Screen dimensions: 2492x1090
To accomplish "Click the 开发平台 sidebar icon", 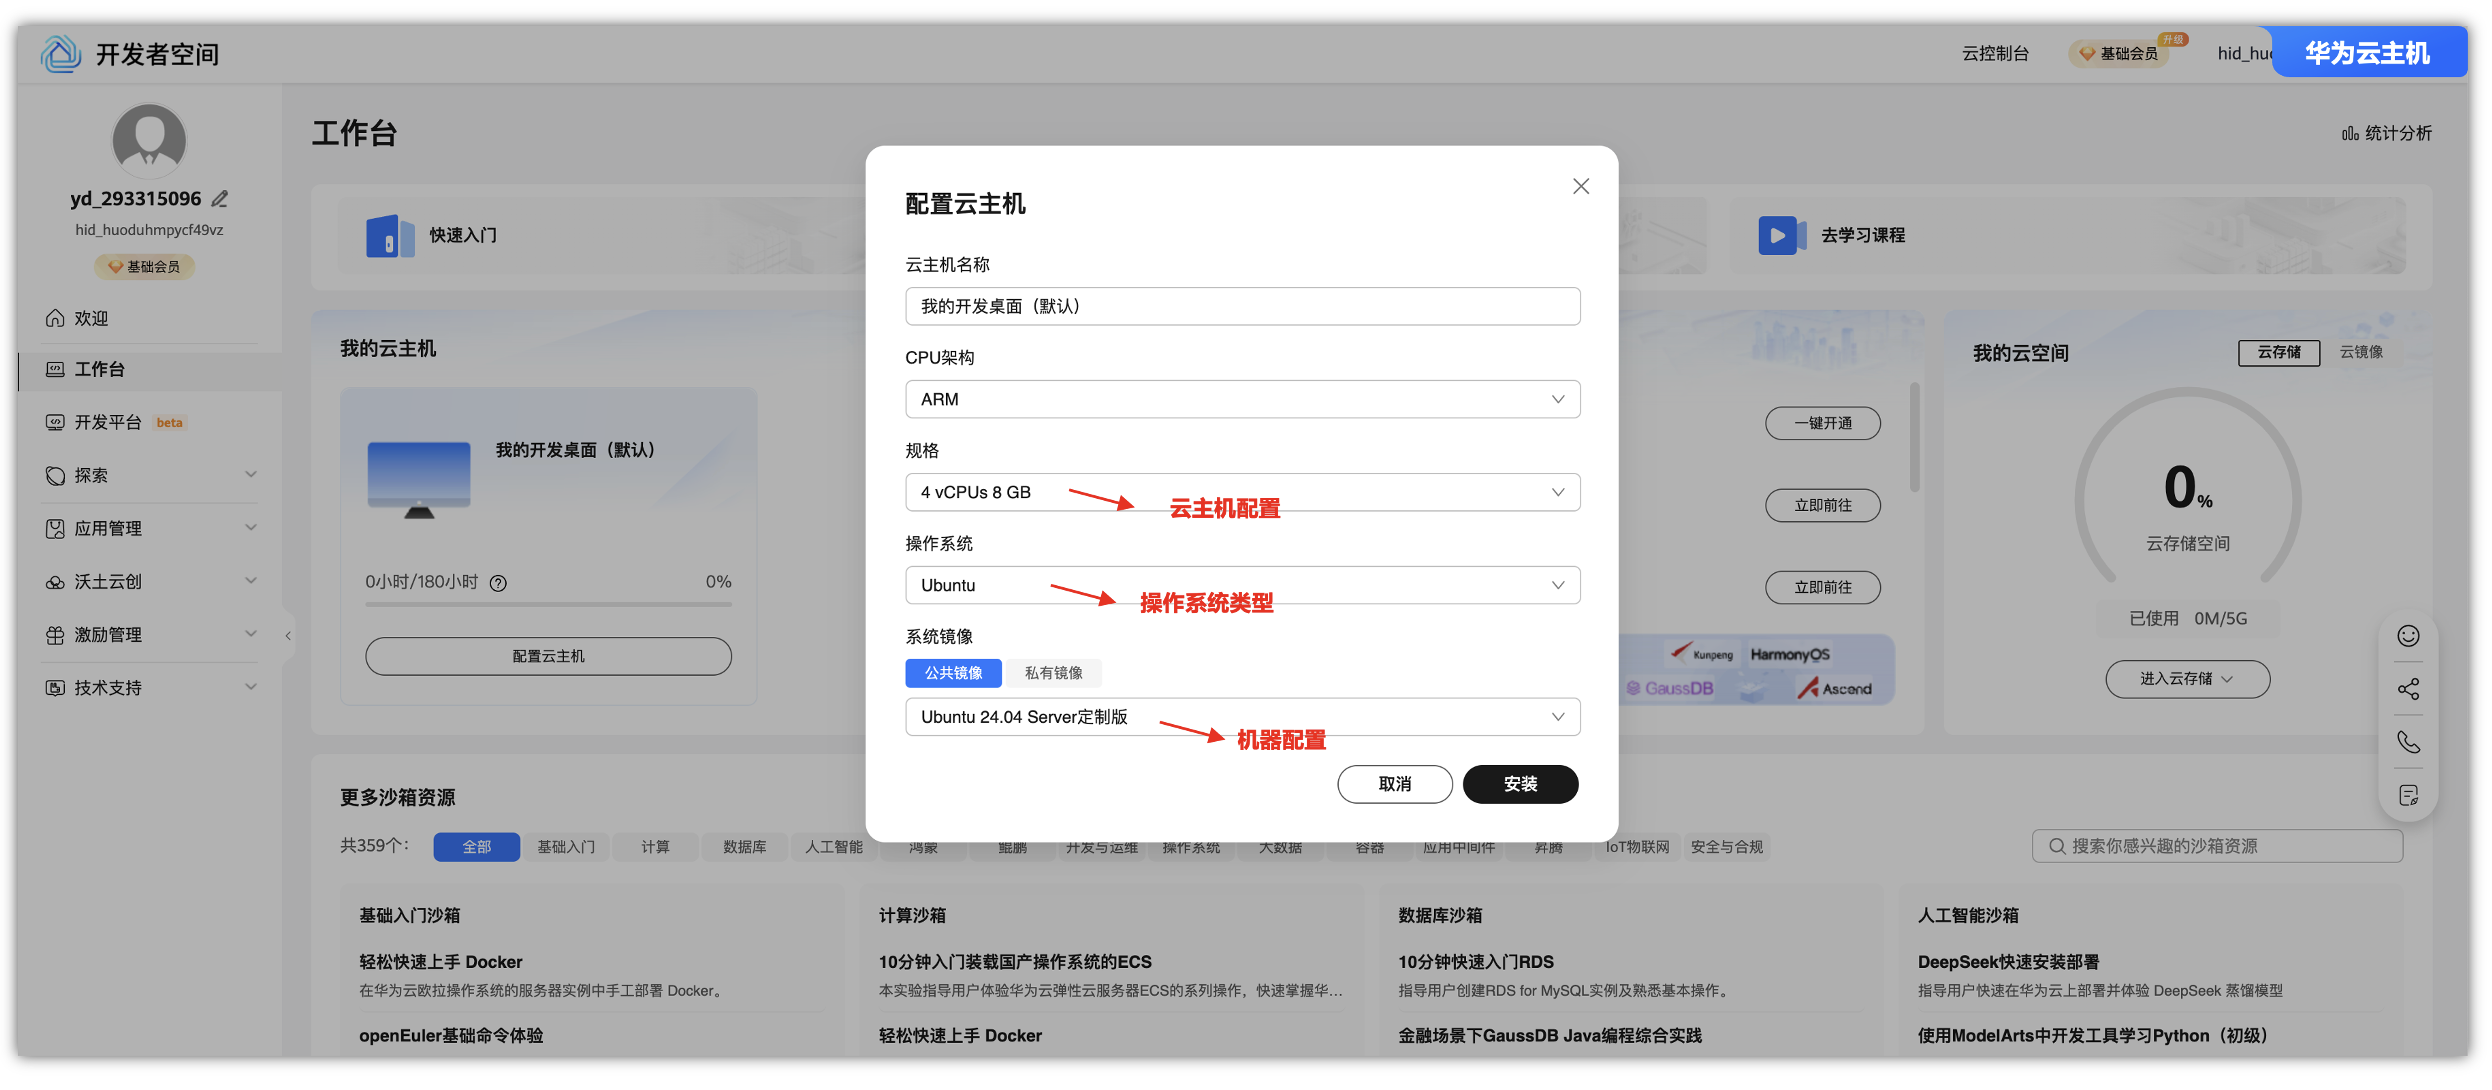I will (x=55, y=422).
